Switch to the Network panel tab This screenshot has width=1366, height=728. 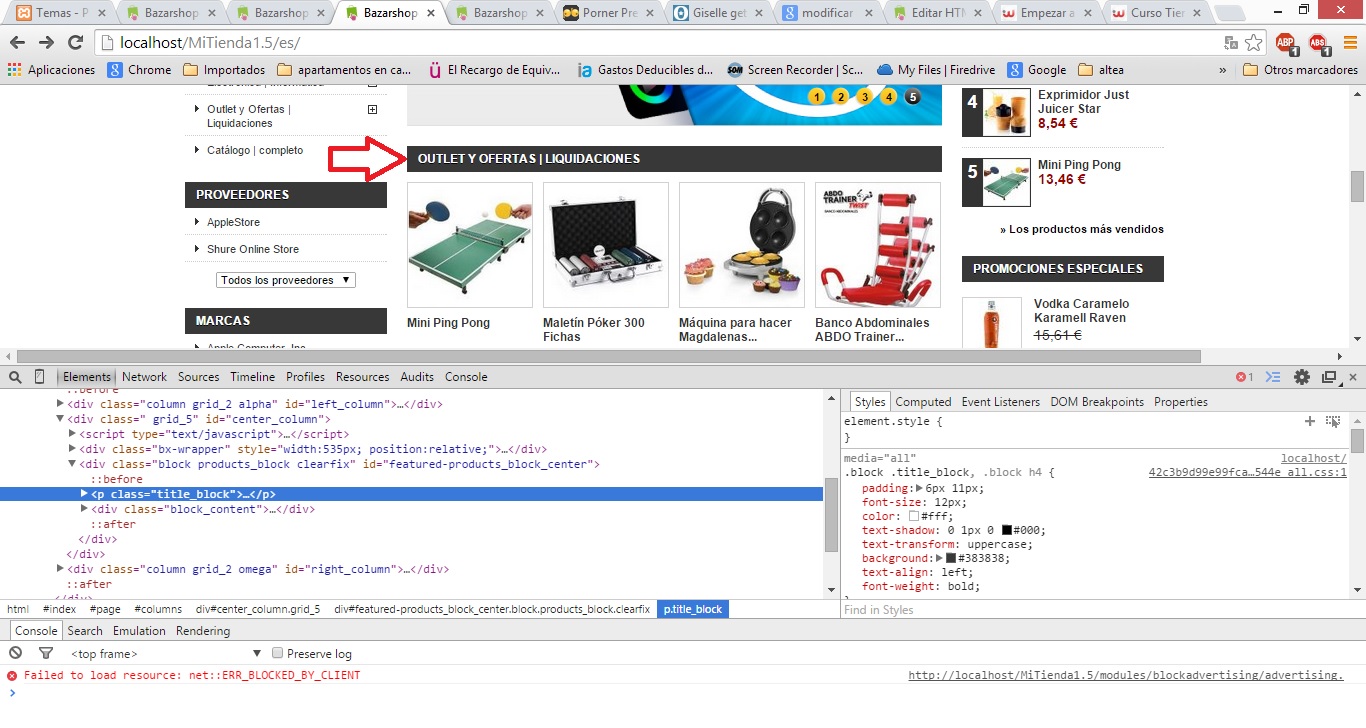click(145, 377)
